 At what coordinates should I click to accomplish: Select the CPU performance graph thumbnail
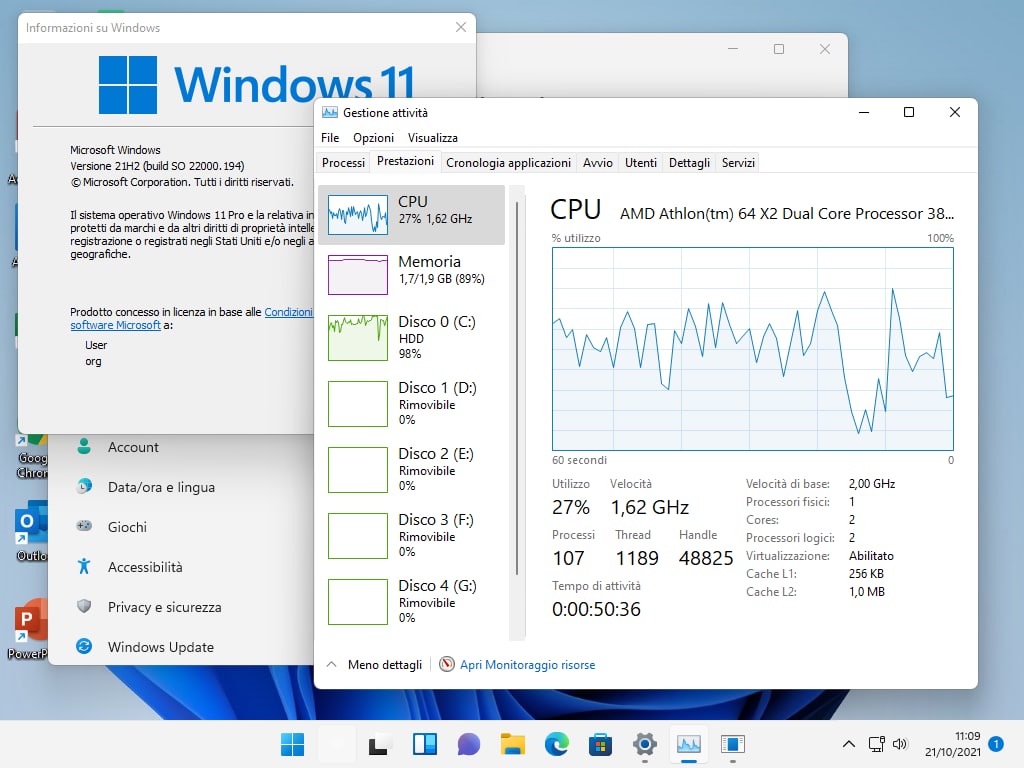pos(357,215)
